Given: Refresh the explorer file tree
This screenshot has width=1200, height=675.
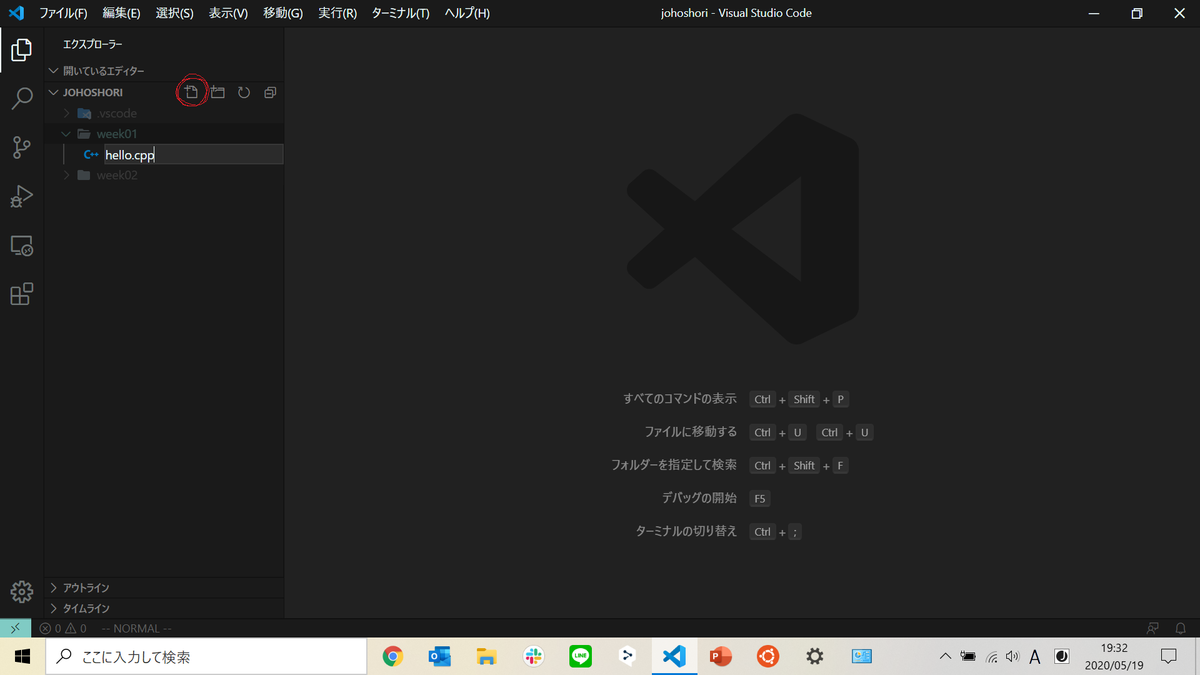Looking at the screenshot, I should tap(243, 92).
